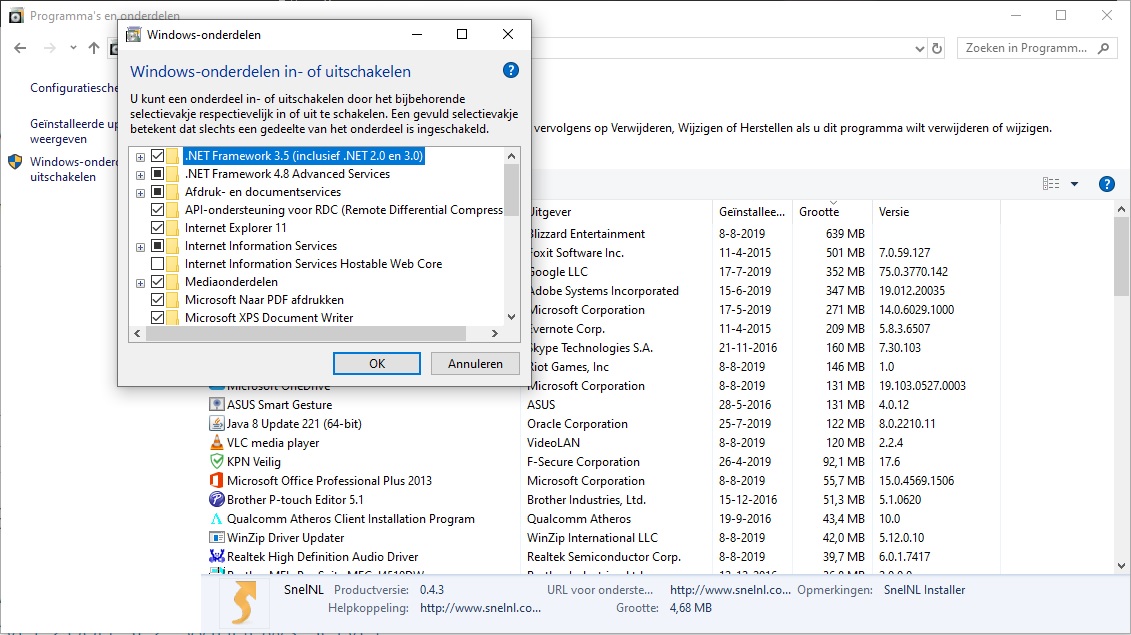Uncheck Microsoft XPS Document Writer checkbox
The image size is (1131, 635).
[157, 318]
